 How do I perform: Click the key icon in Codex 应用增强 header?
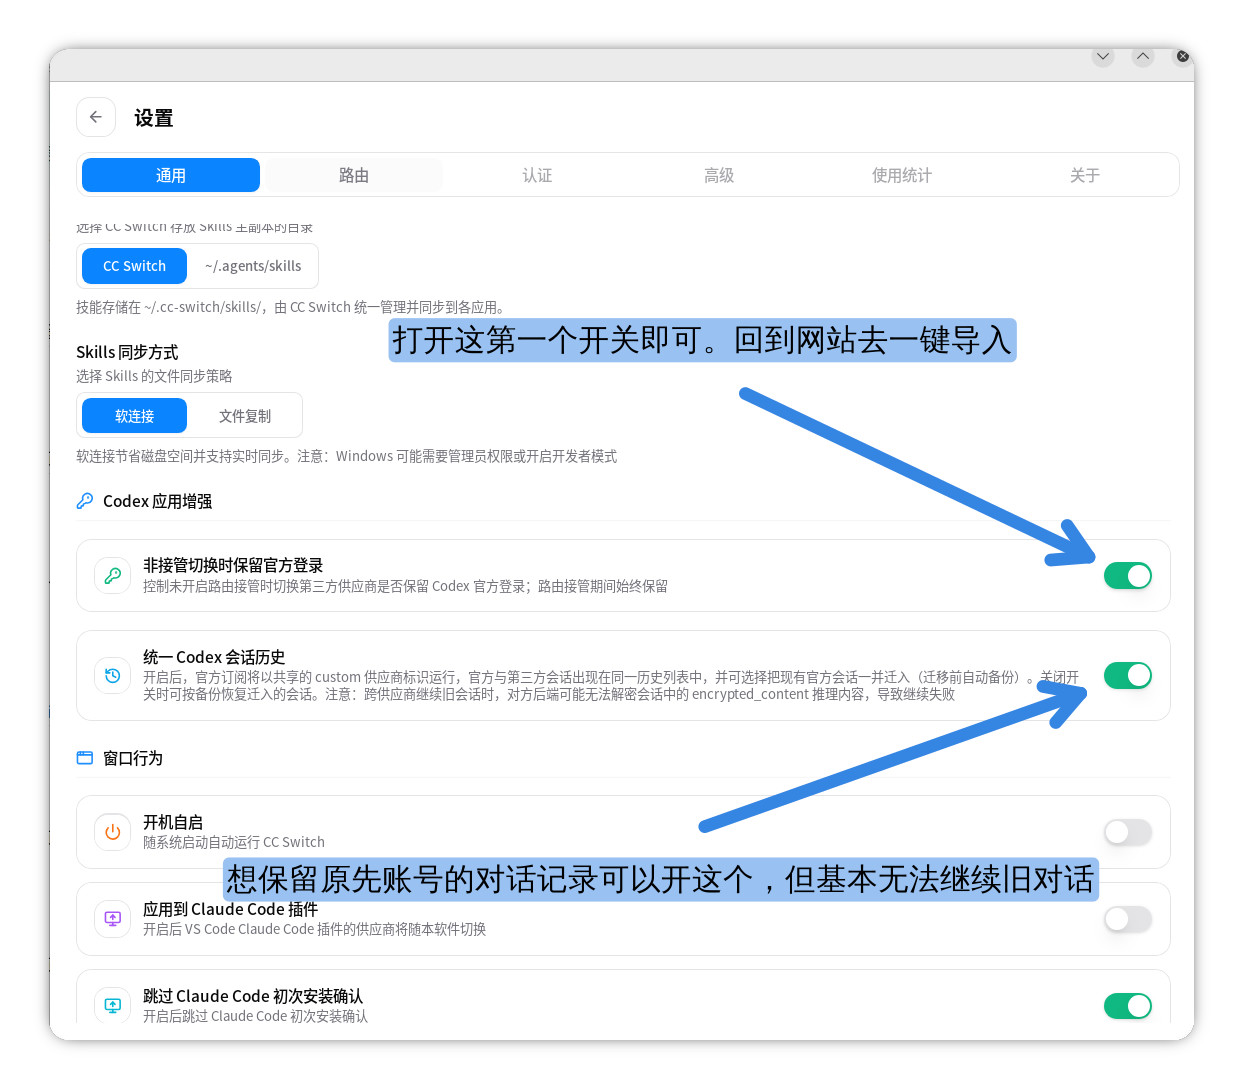tap(85, 501)
